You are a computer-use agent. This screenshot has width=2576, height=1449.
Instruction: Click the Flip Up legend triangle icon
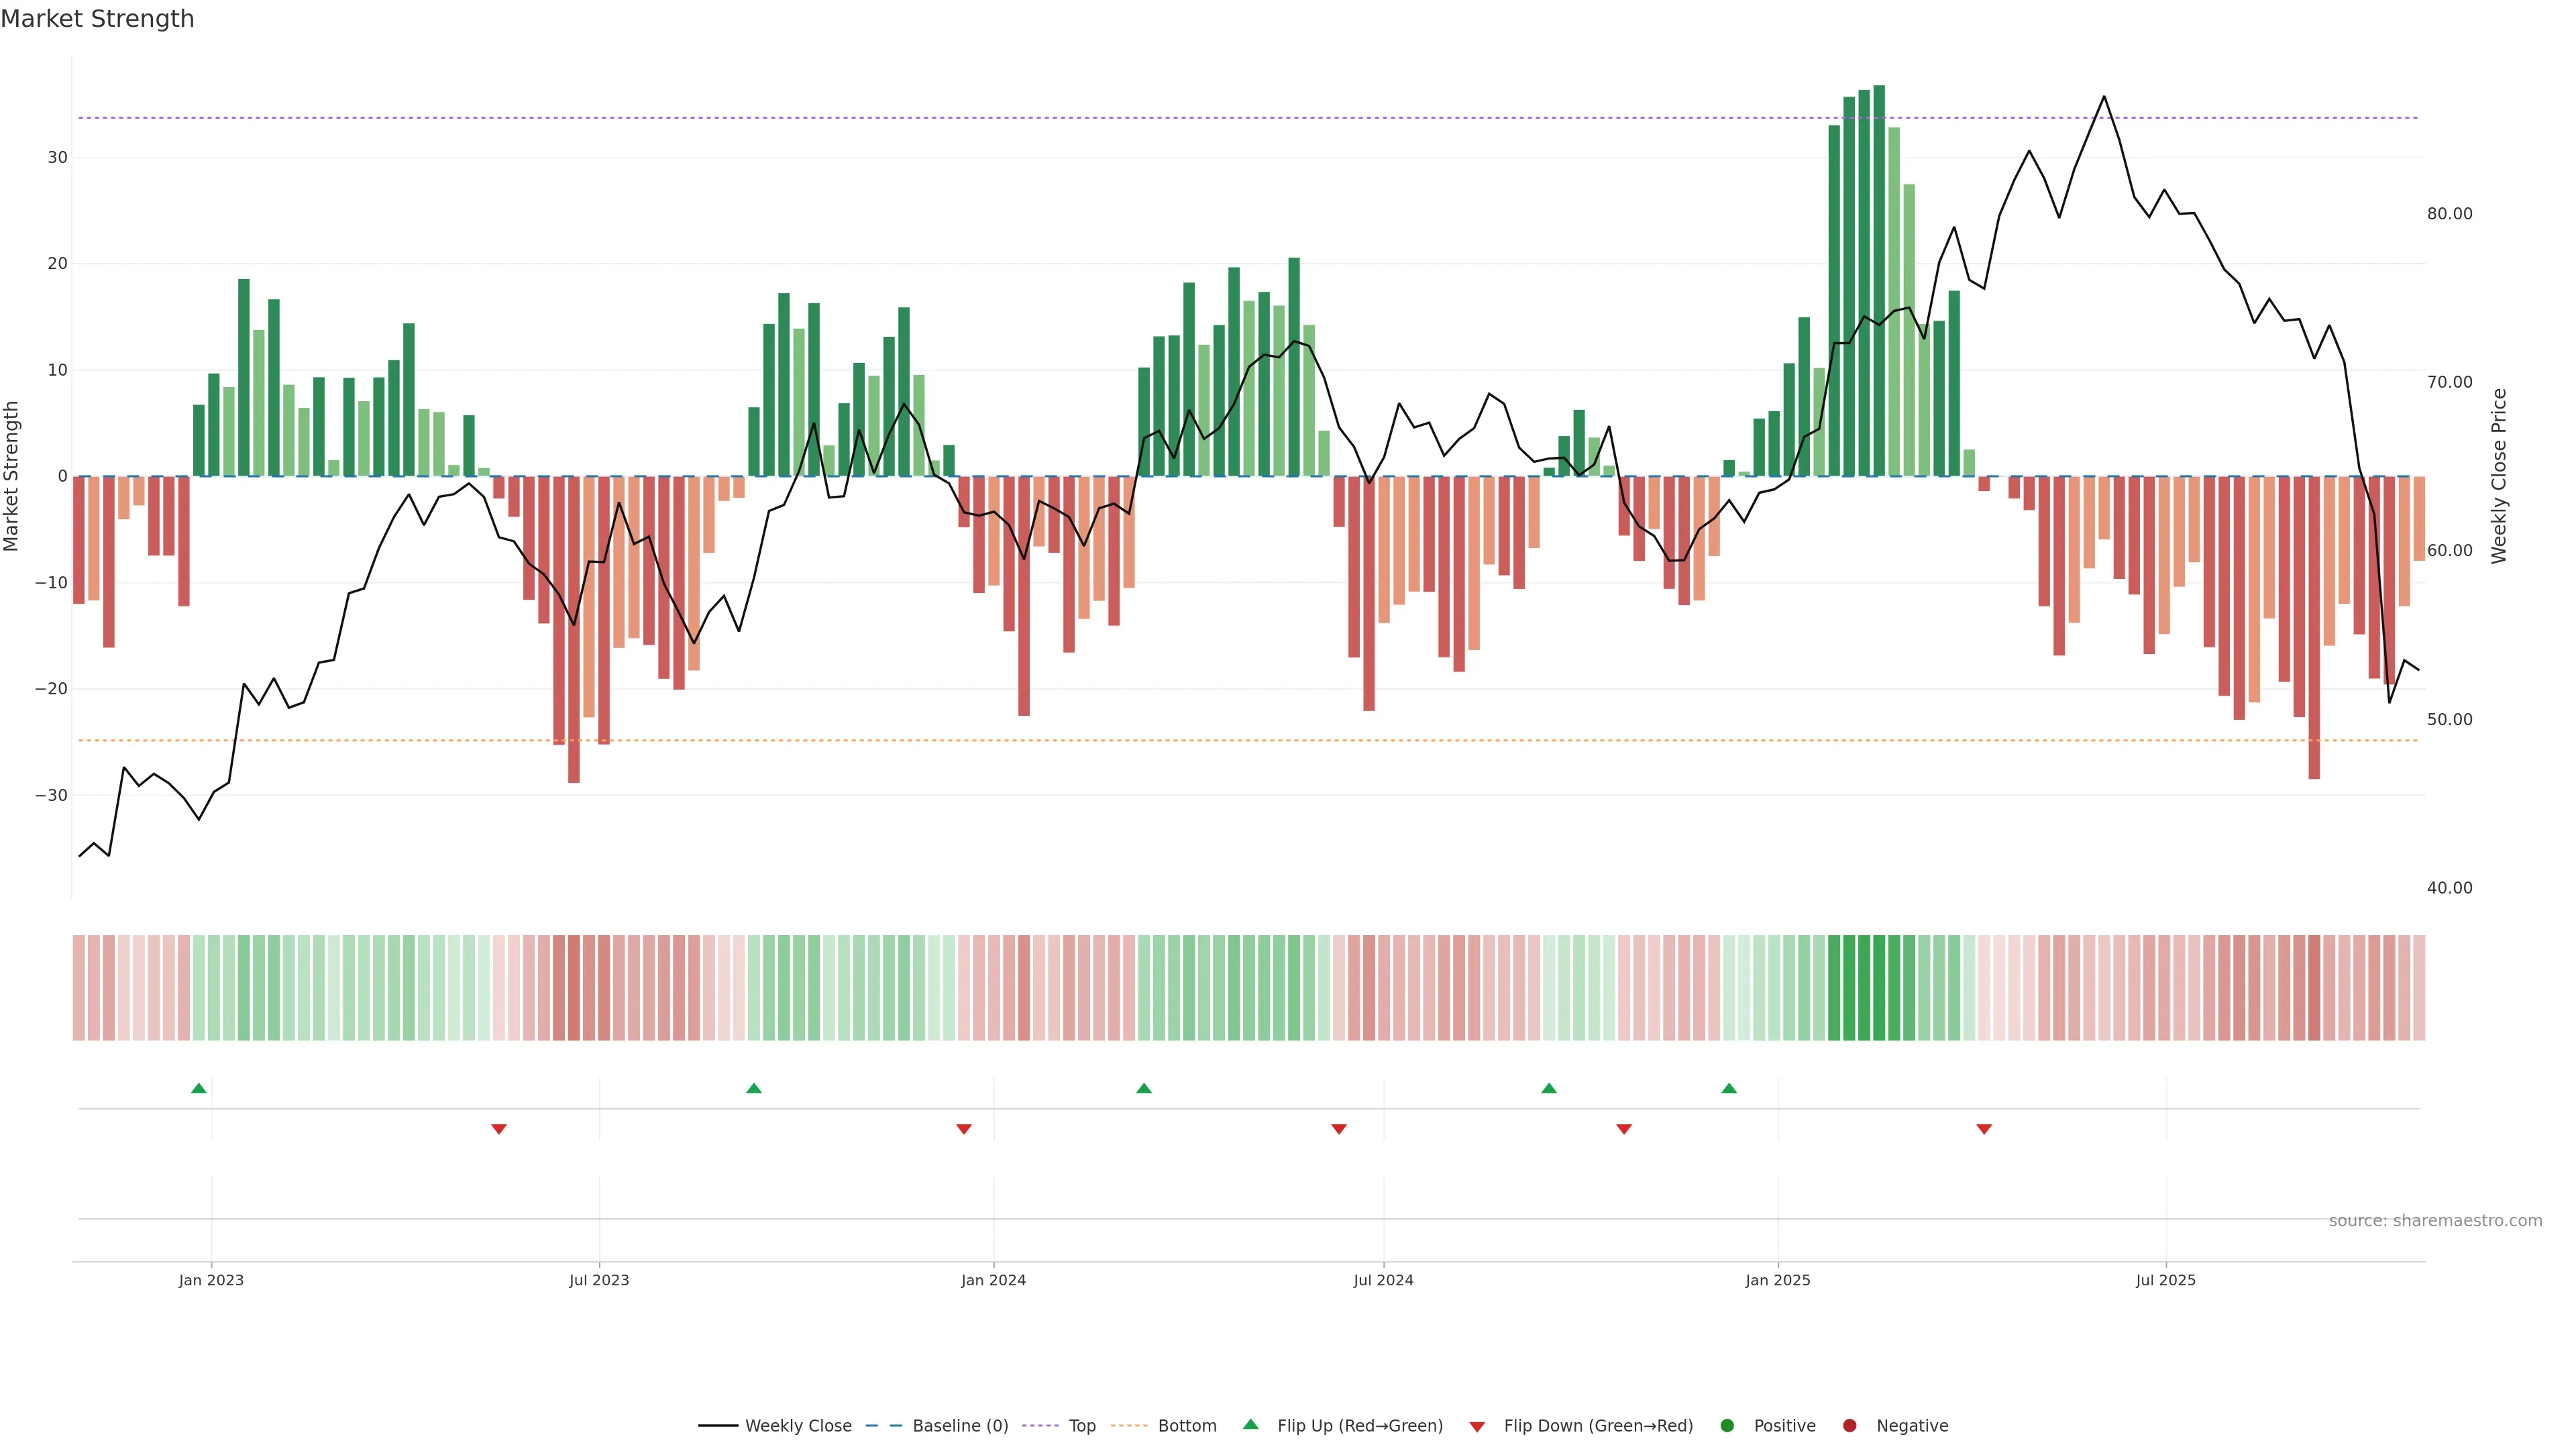coord(1250,1424)
